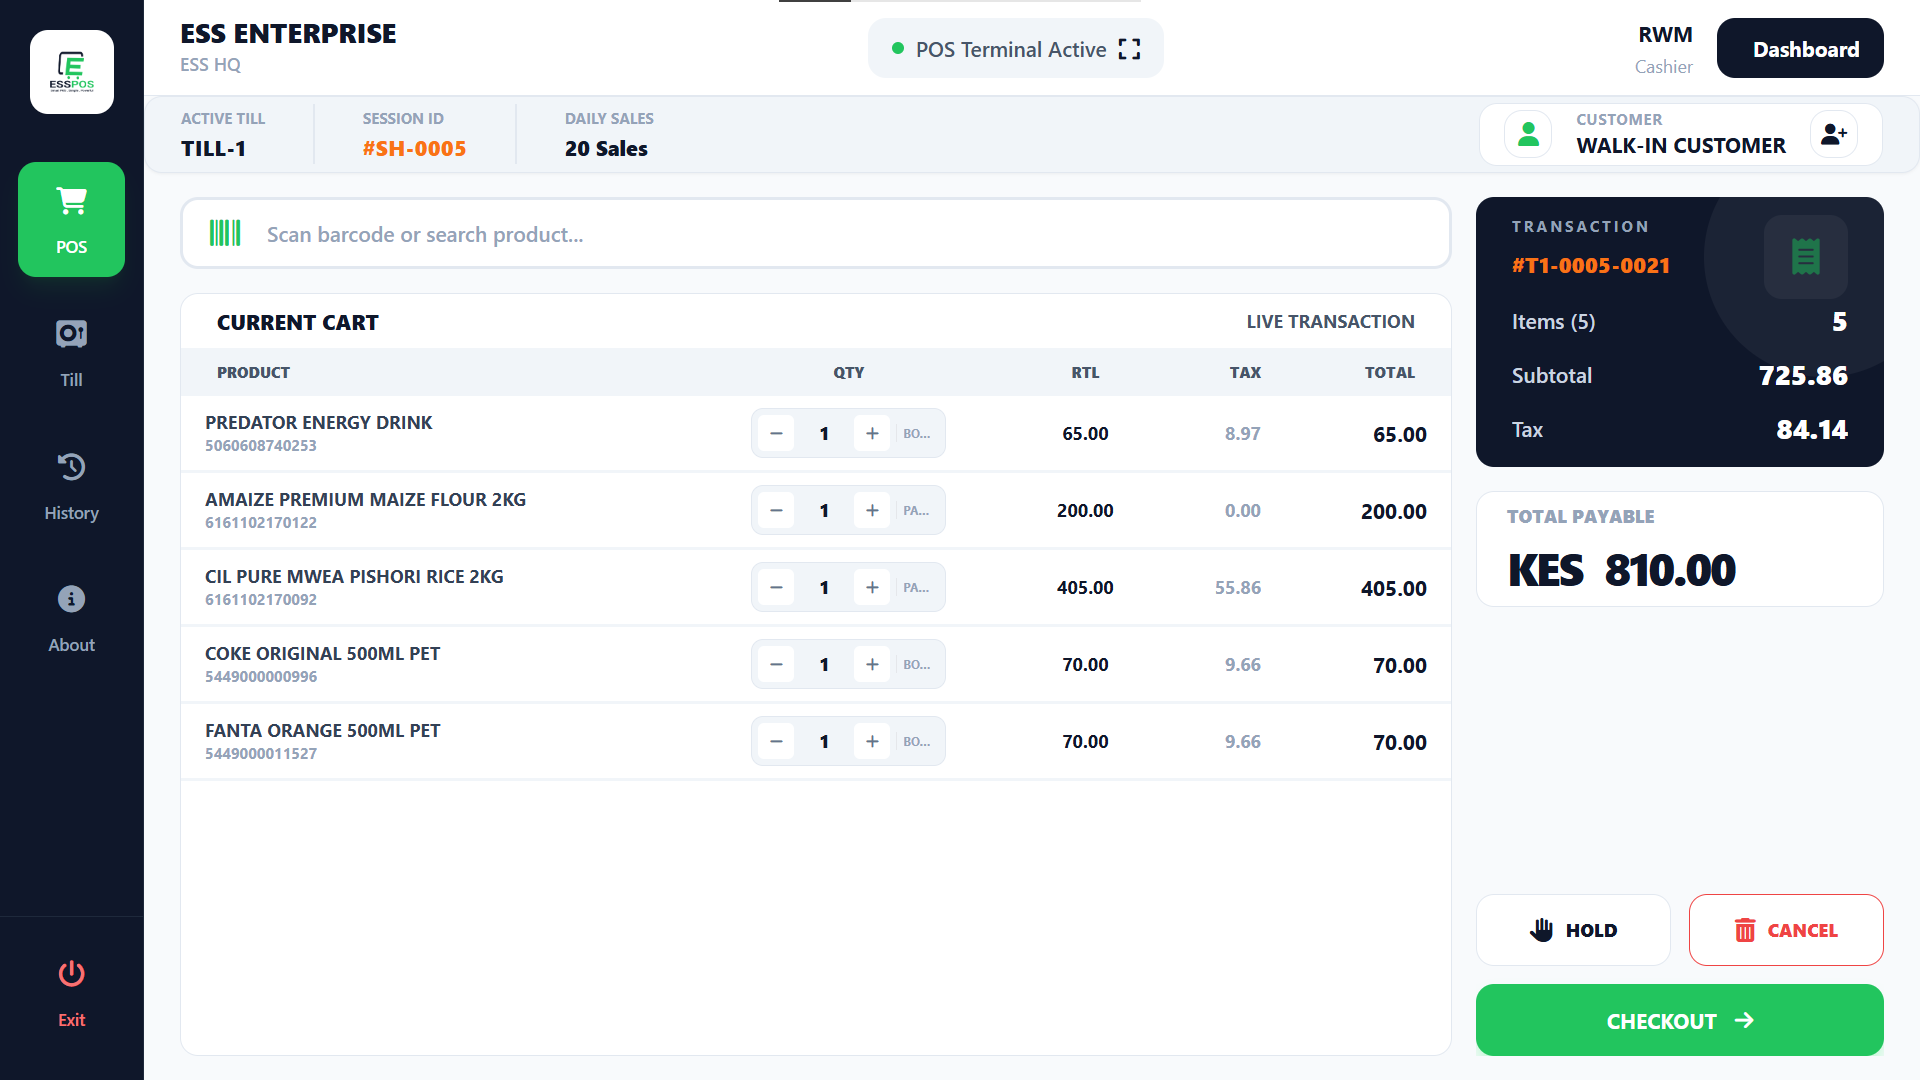Click the quantity value for Predator Energy Drink
Screen dimensions: 1920x1080
click(824, 433)
